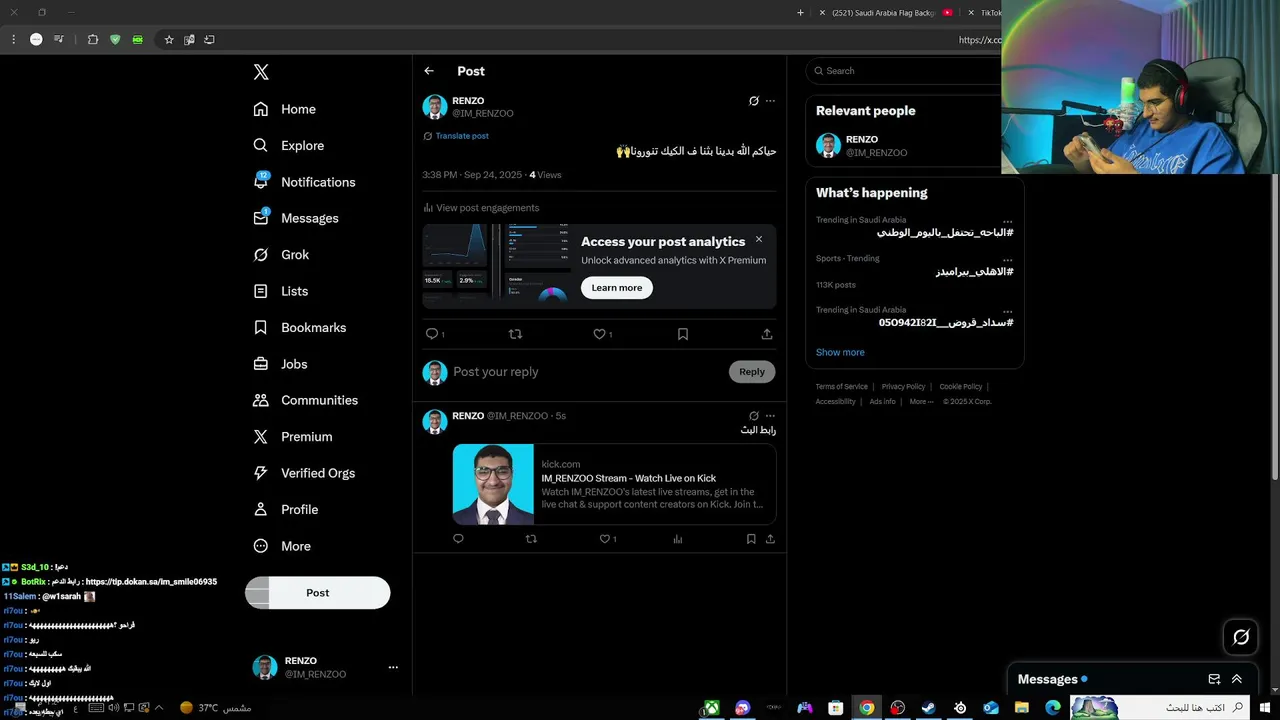Screen dimensions: 1280x720
Task: Share the main post
Action: pyautogui.click(x=767, y=334)
